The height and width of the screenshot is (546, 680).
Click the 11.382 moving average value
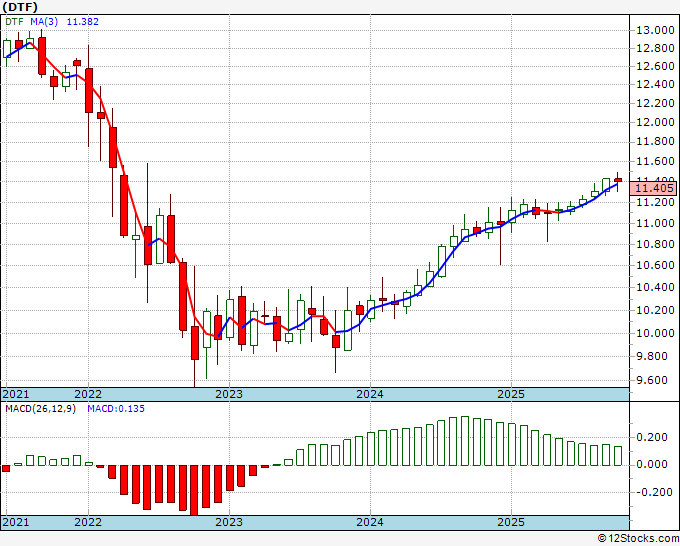82,22
